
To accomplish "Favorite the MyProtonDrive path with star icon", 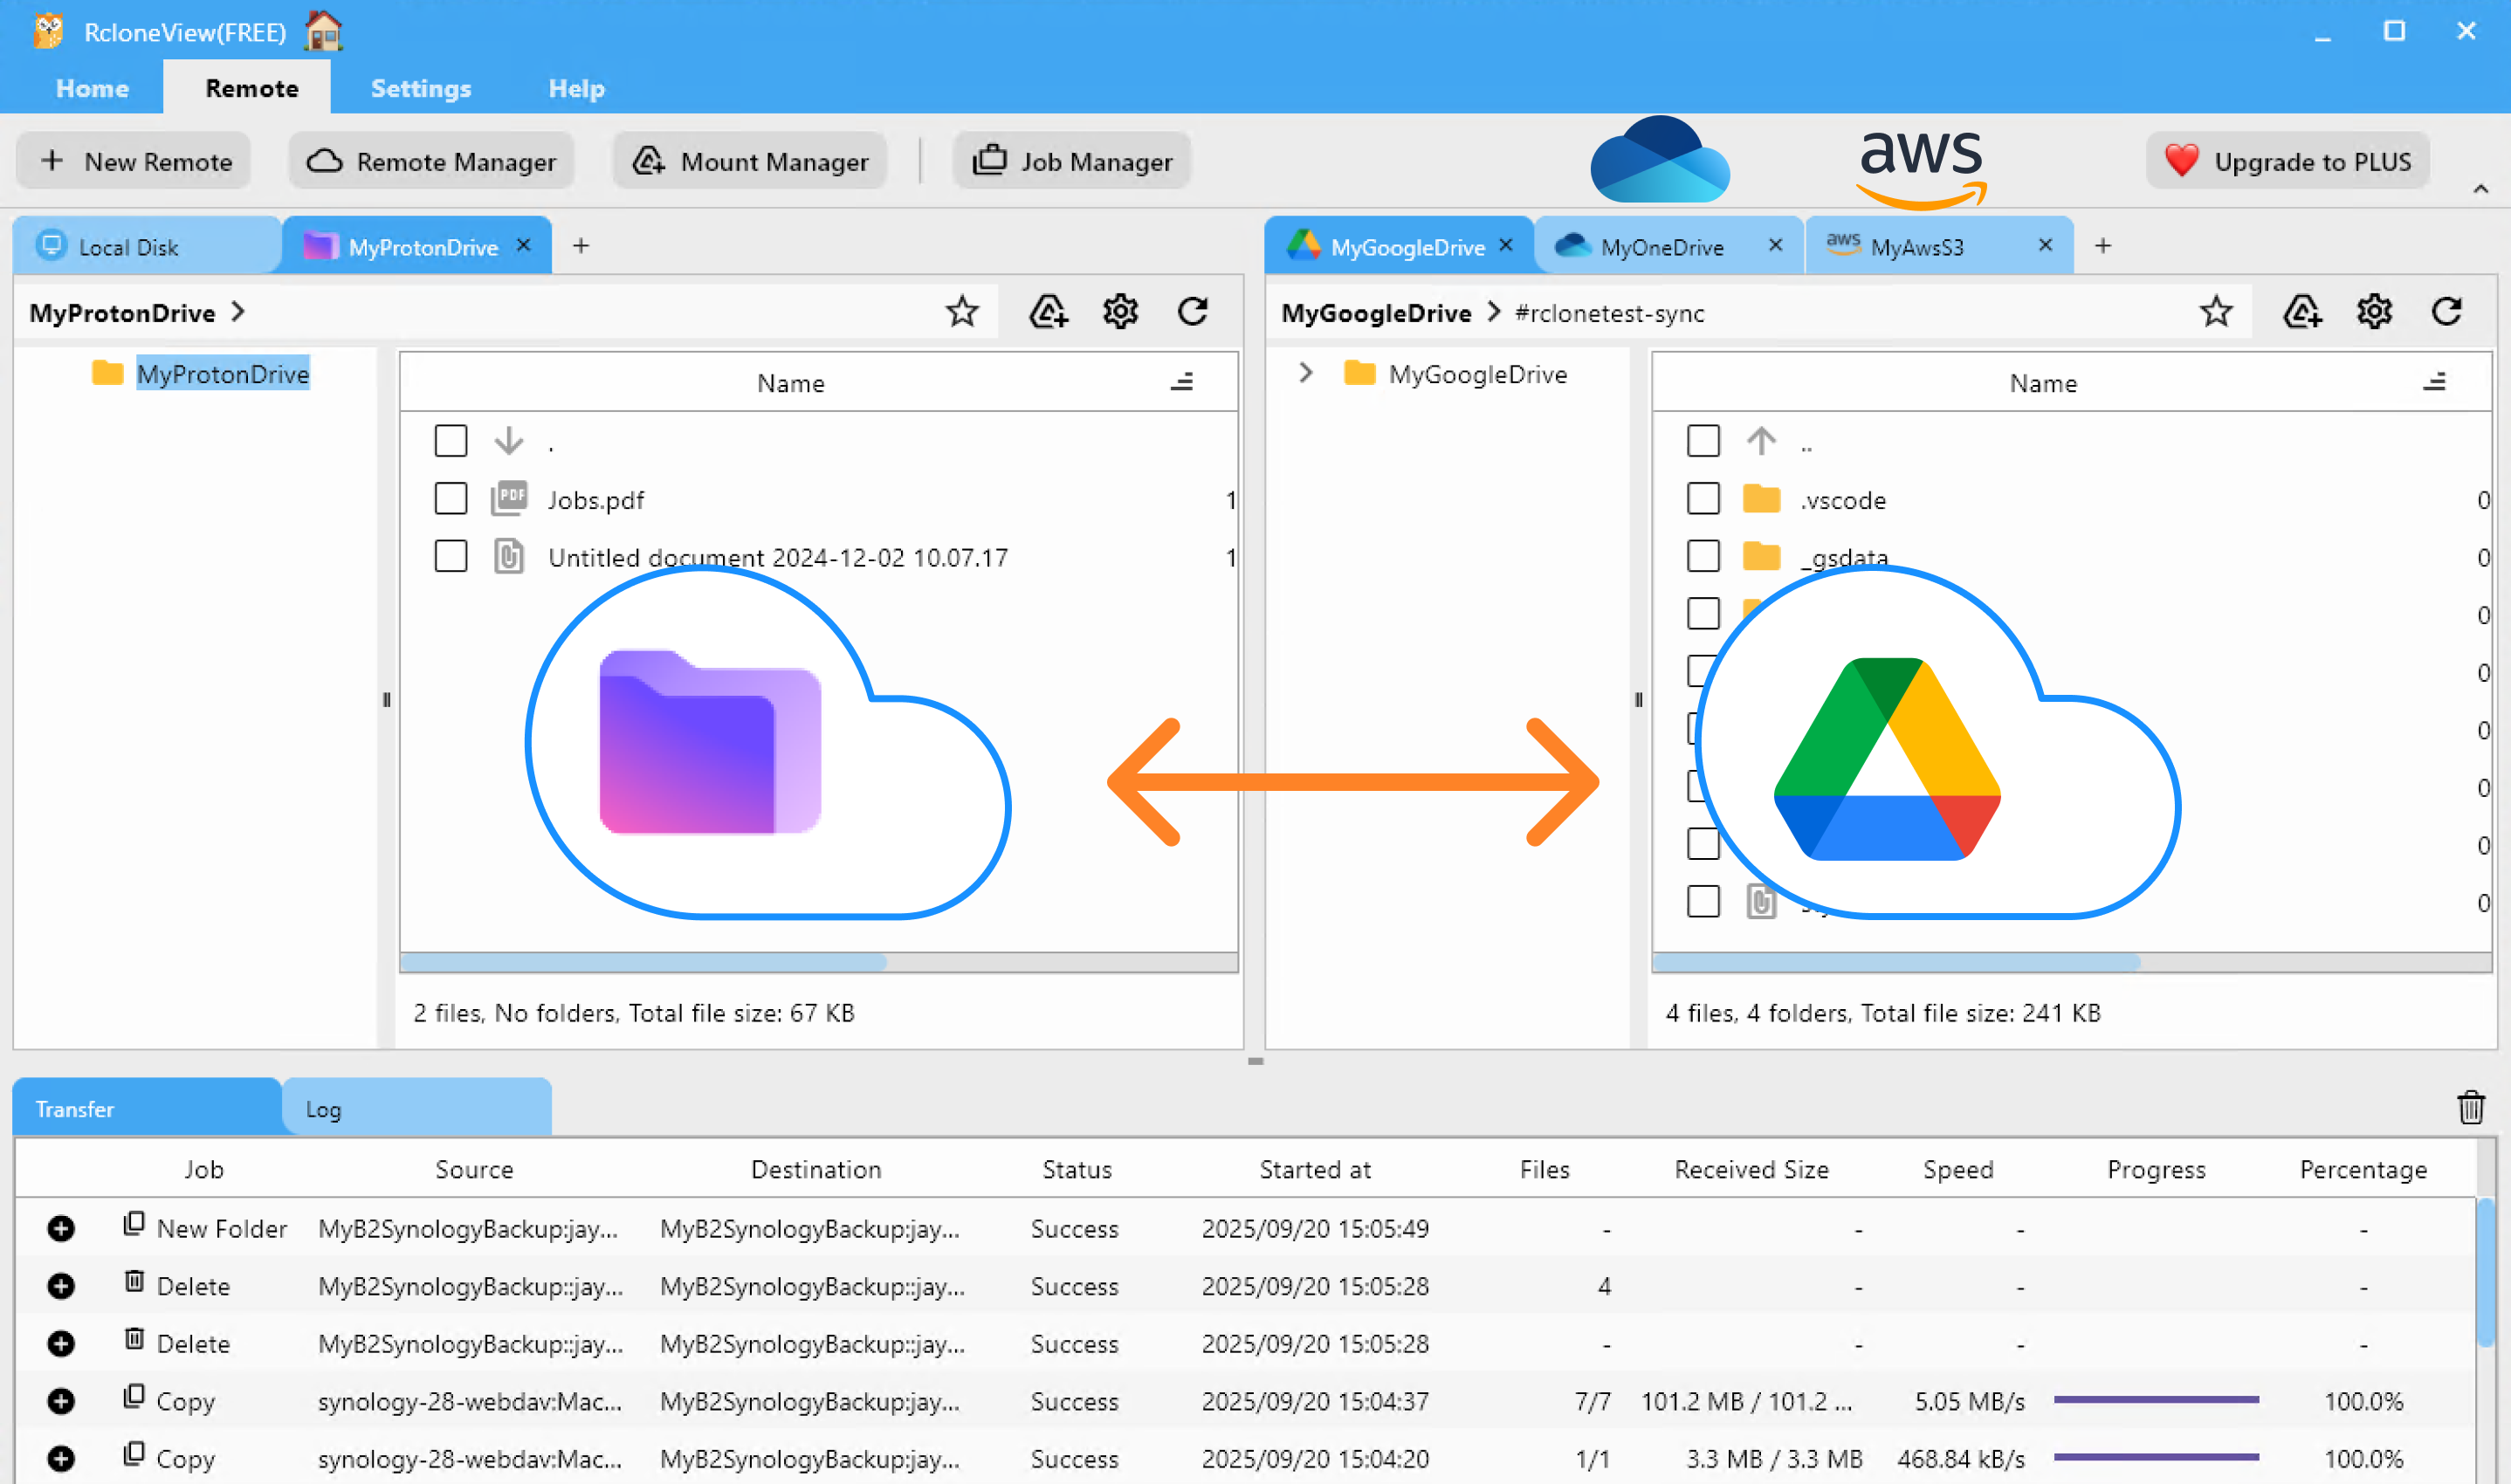I will click(x=962, y=312).
